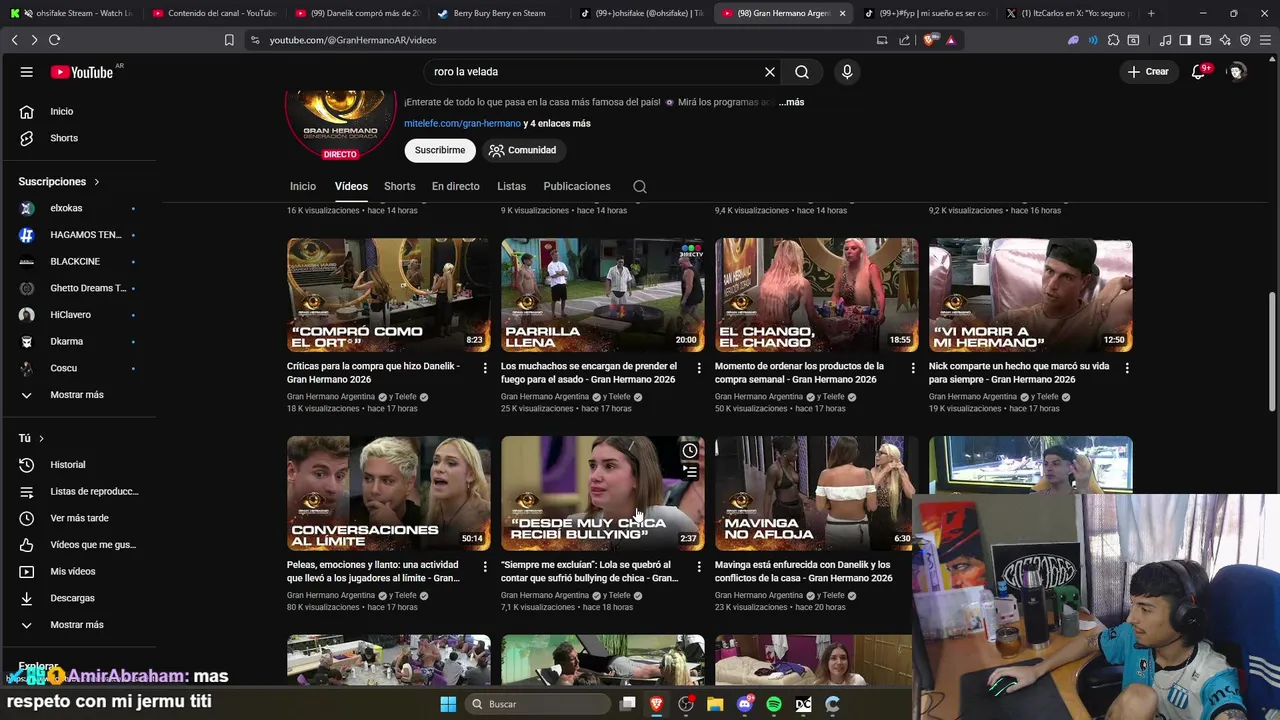Open the browser main menu

coord(1265,40)
